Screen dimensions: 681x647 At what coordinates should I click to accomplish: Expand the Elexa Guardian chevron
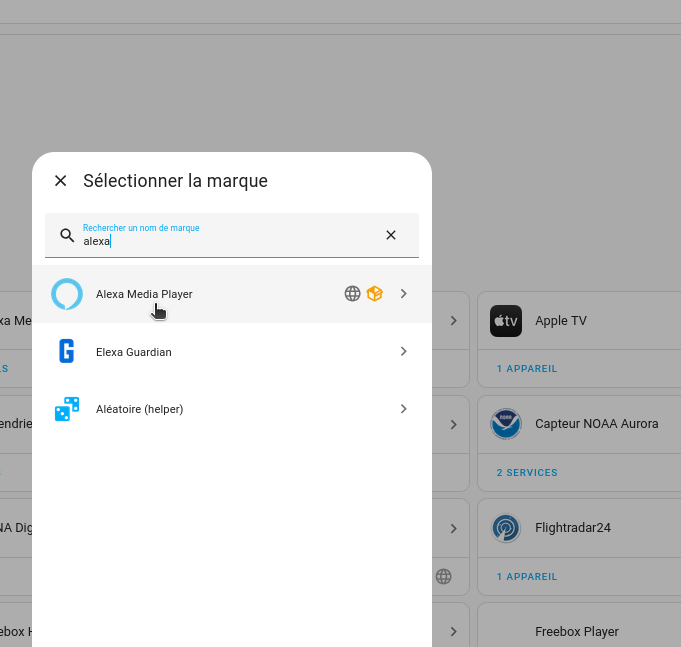pos(403,351)
